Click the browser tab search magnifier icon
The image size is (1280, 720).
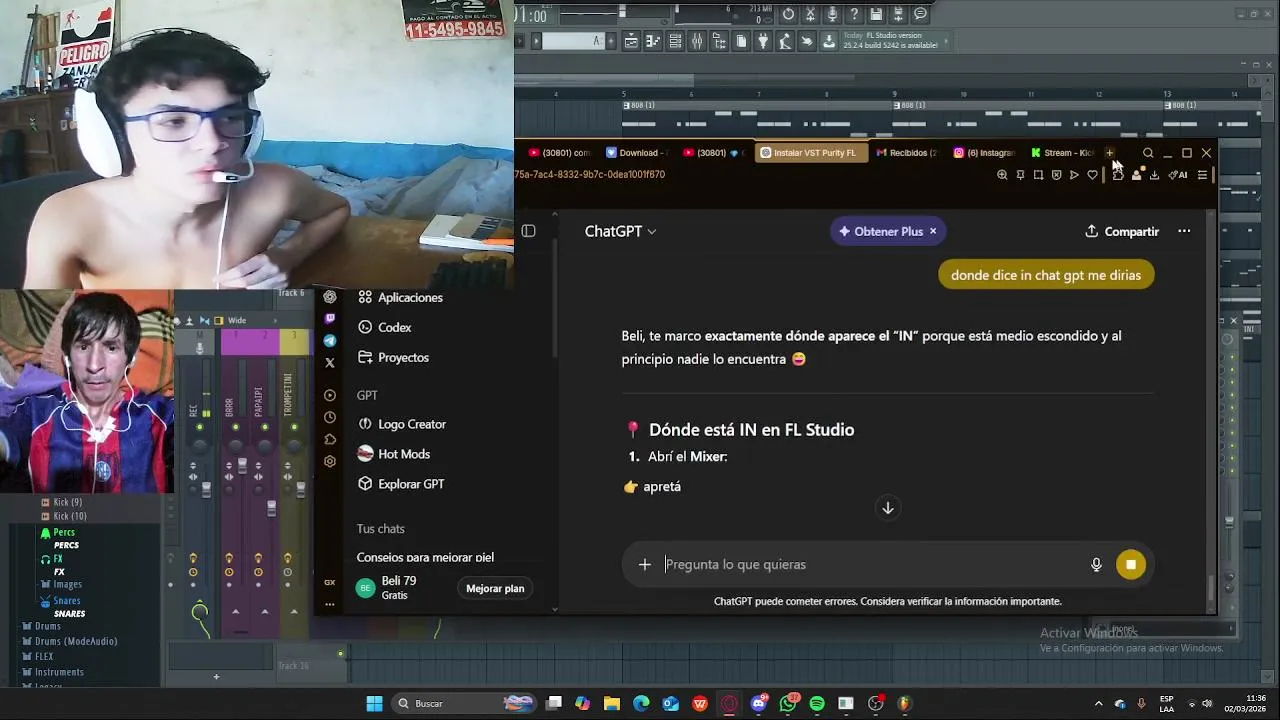[x=1148, y=153]
